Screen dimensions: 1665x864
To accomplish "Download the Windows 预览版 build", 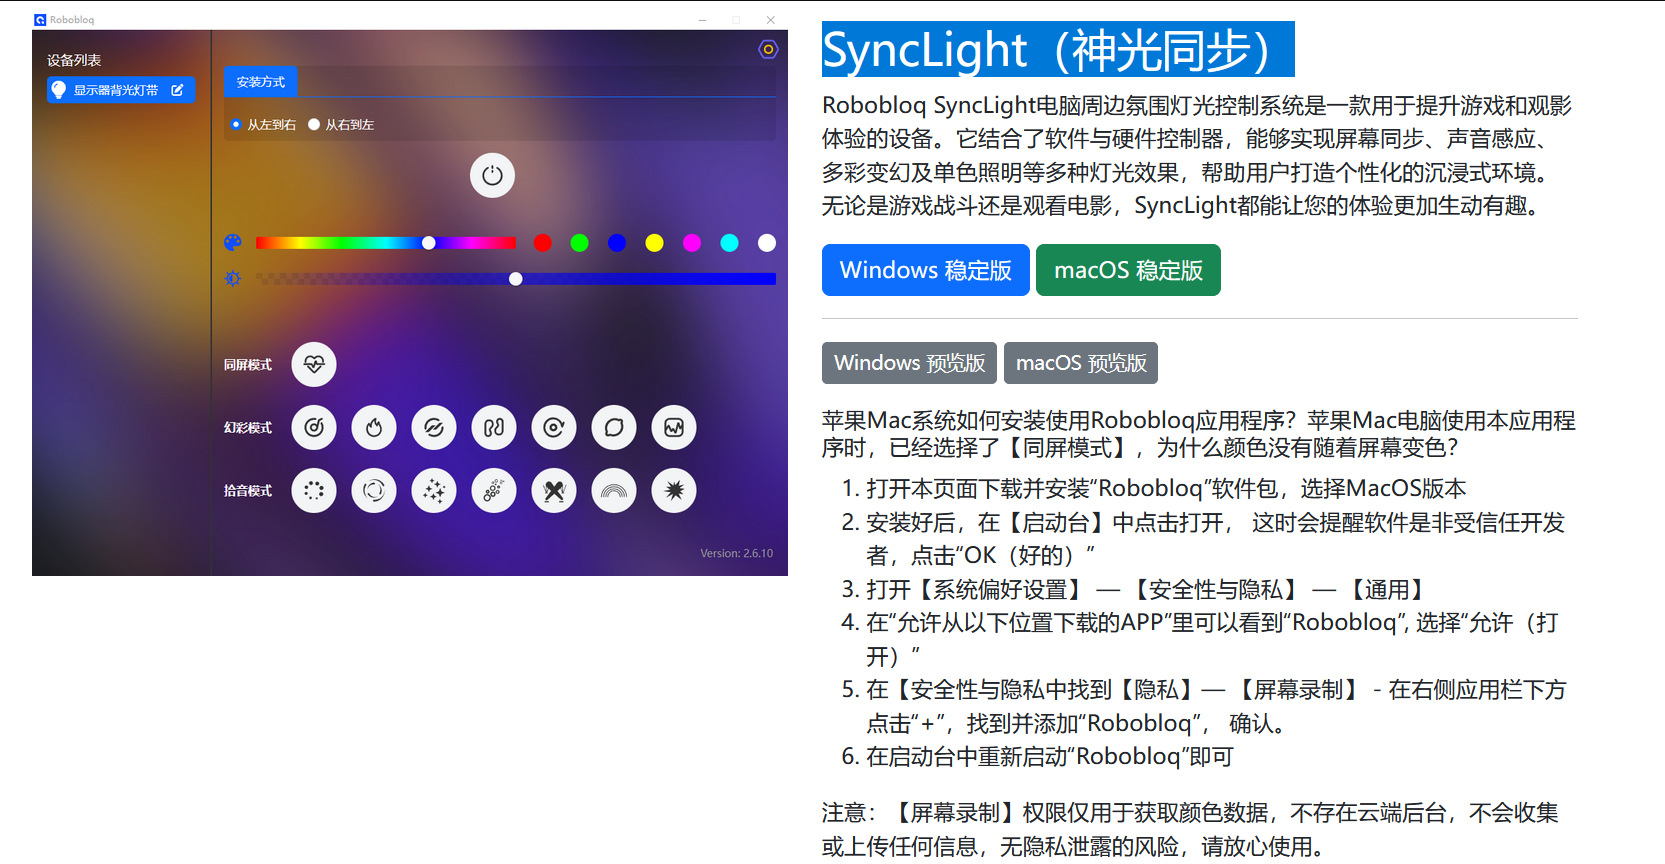I will [x=910, y=363].
